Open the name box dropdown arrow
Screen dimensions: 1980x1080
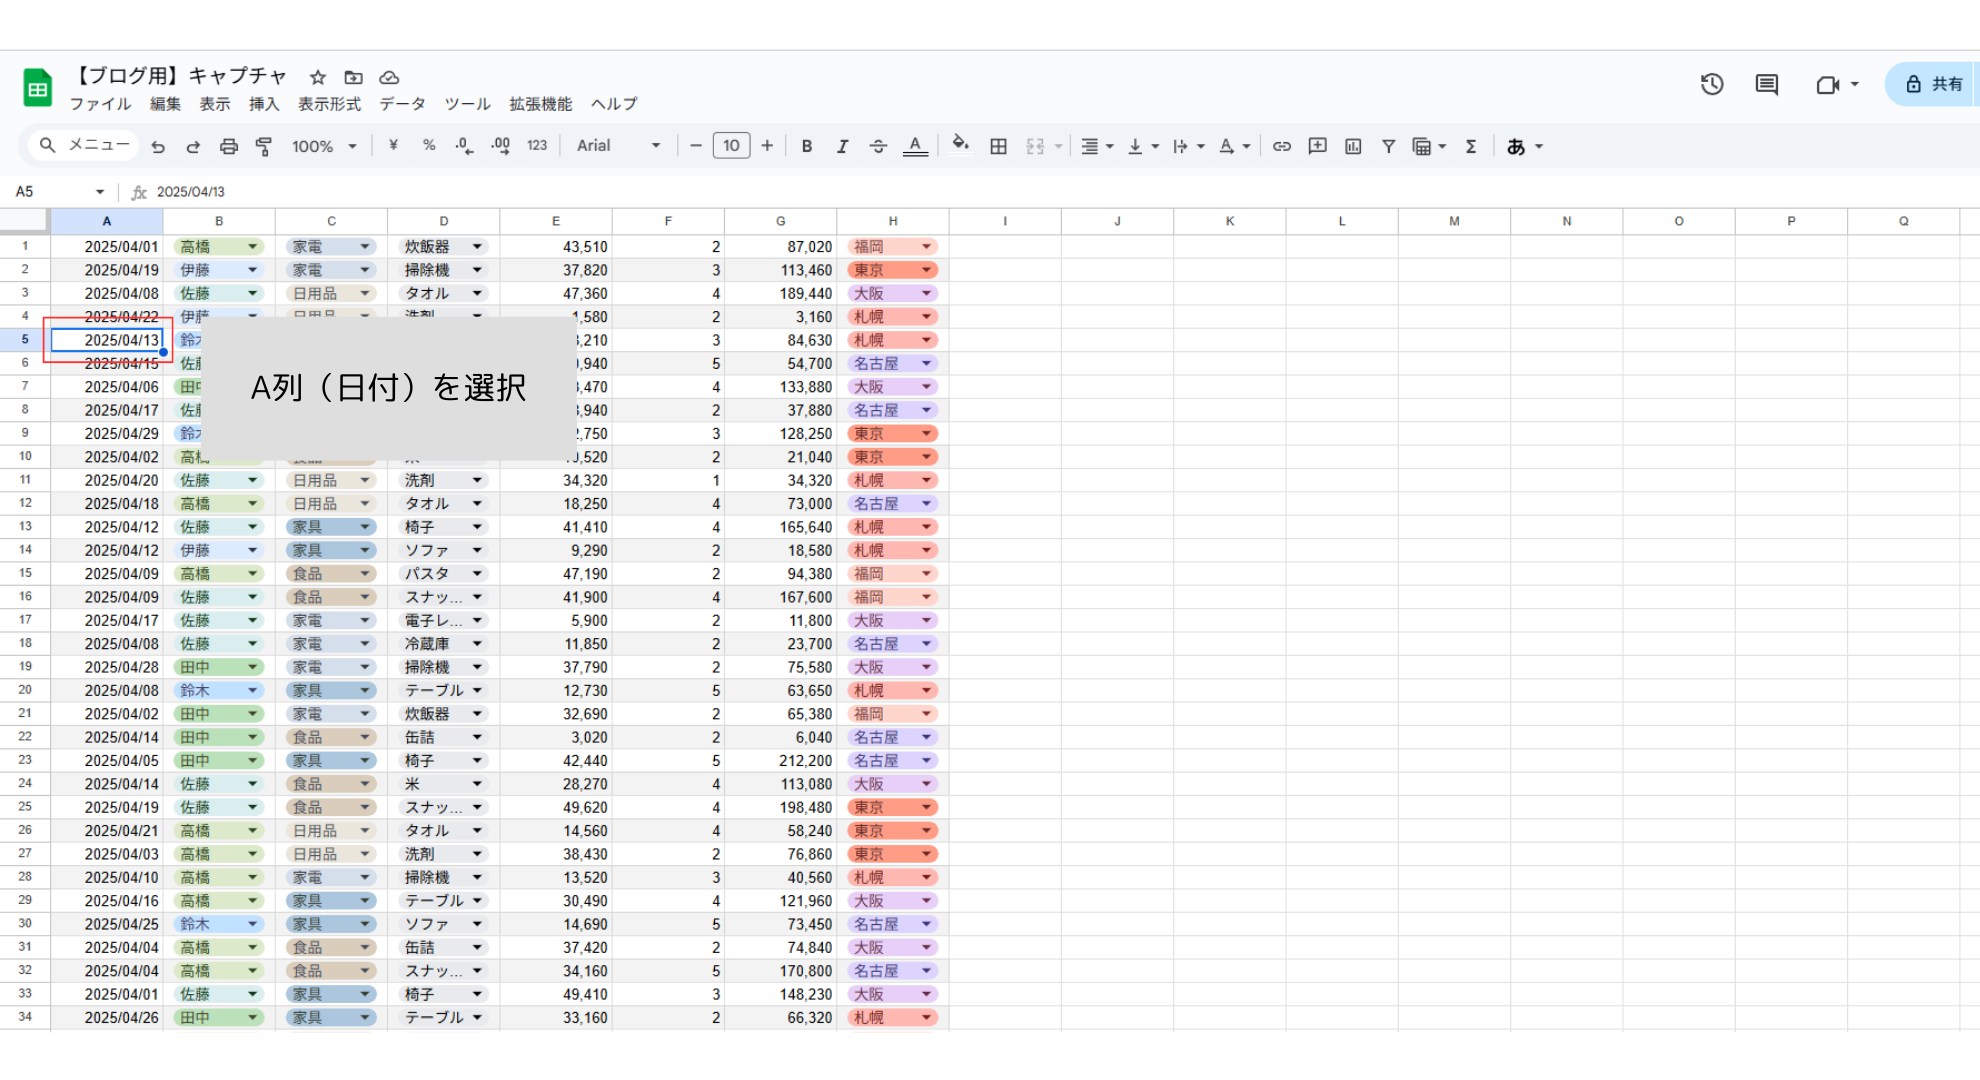100,192
